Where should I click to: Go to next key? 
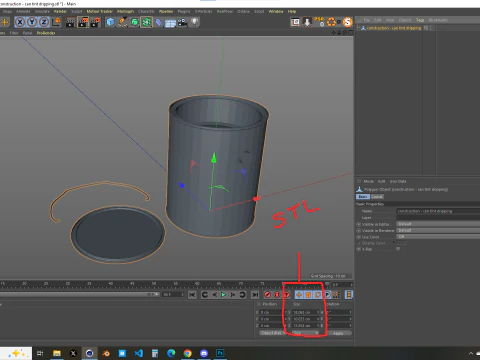(242, 295)
